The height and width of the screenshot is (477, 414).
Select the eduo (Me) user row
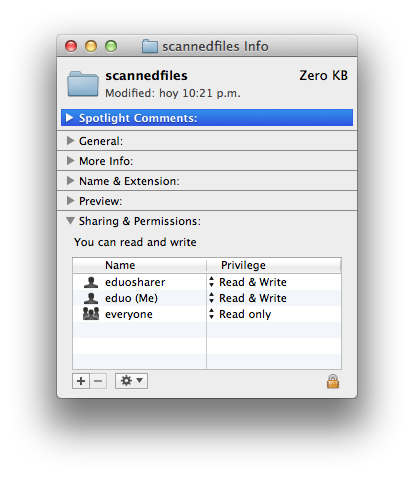coord(207,298)
